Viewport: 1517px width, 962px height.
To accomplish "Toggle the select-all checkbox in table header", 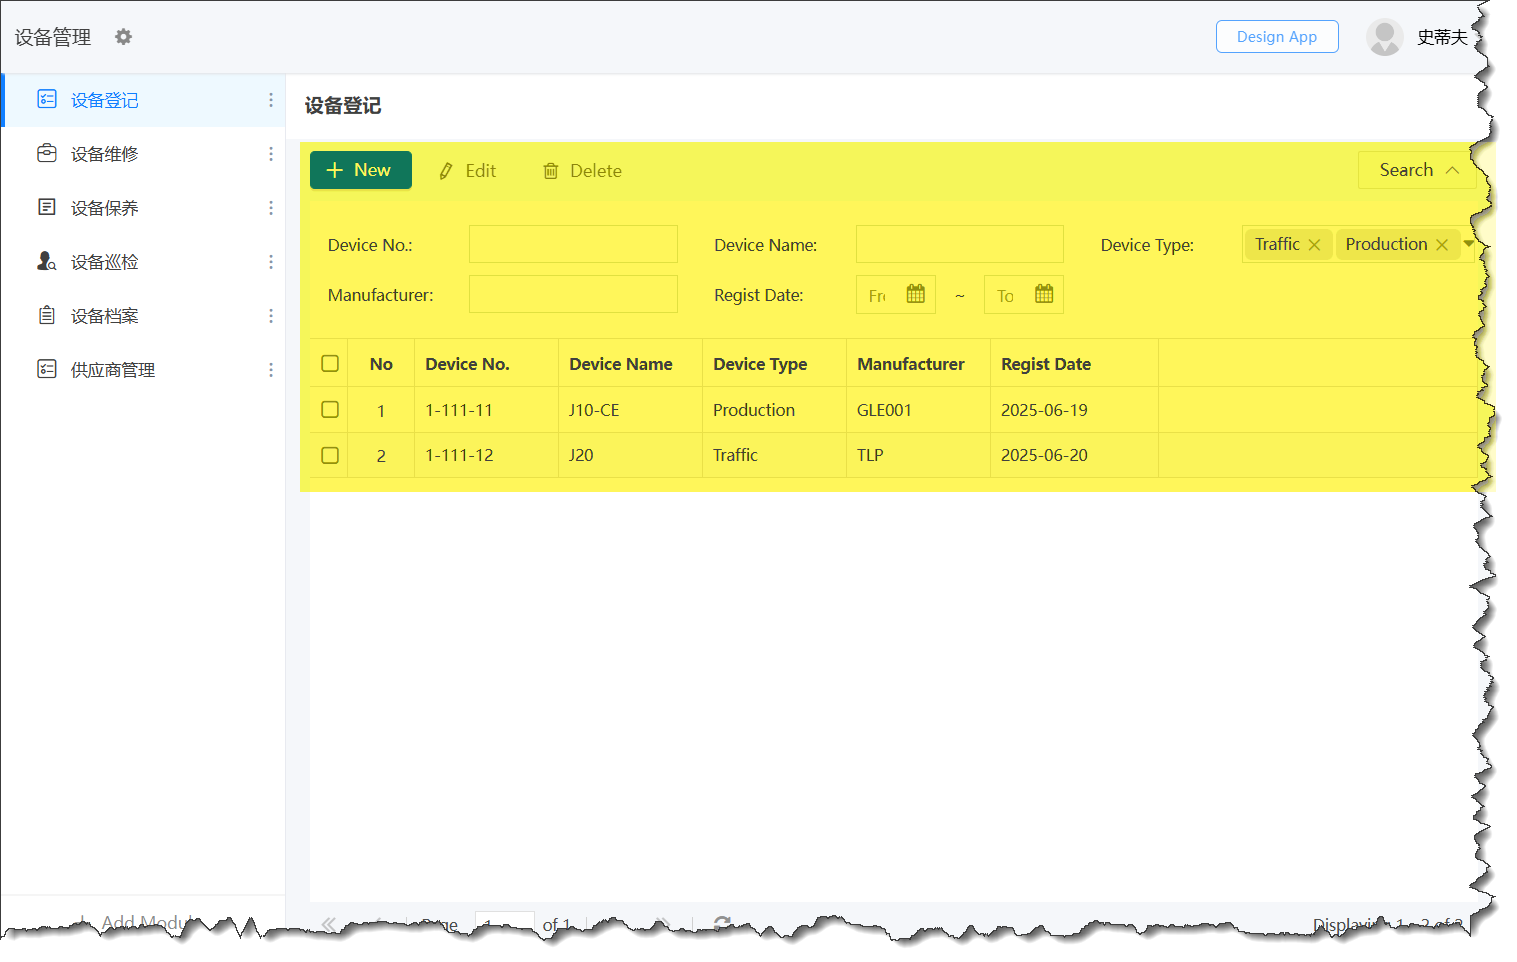I will tap(330, 364).
